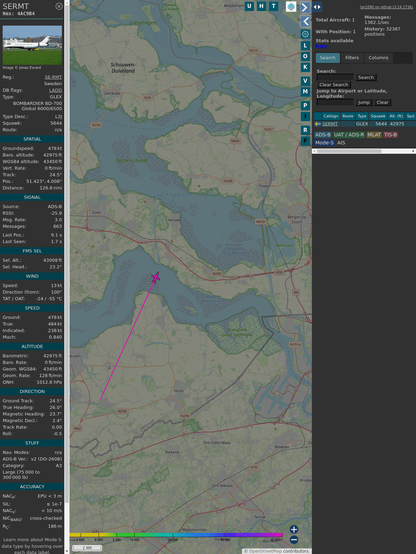The image size is (416, 554).
Task: Open the map layer selector icon
Action: [291, 6]
